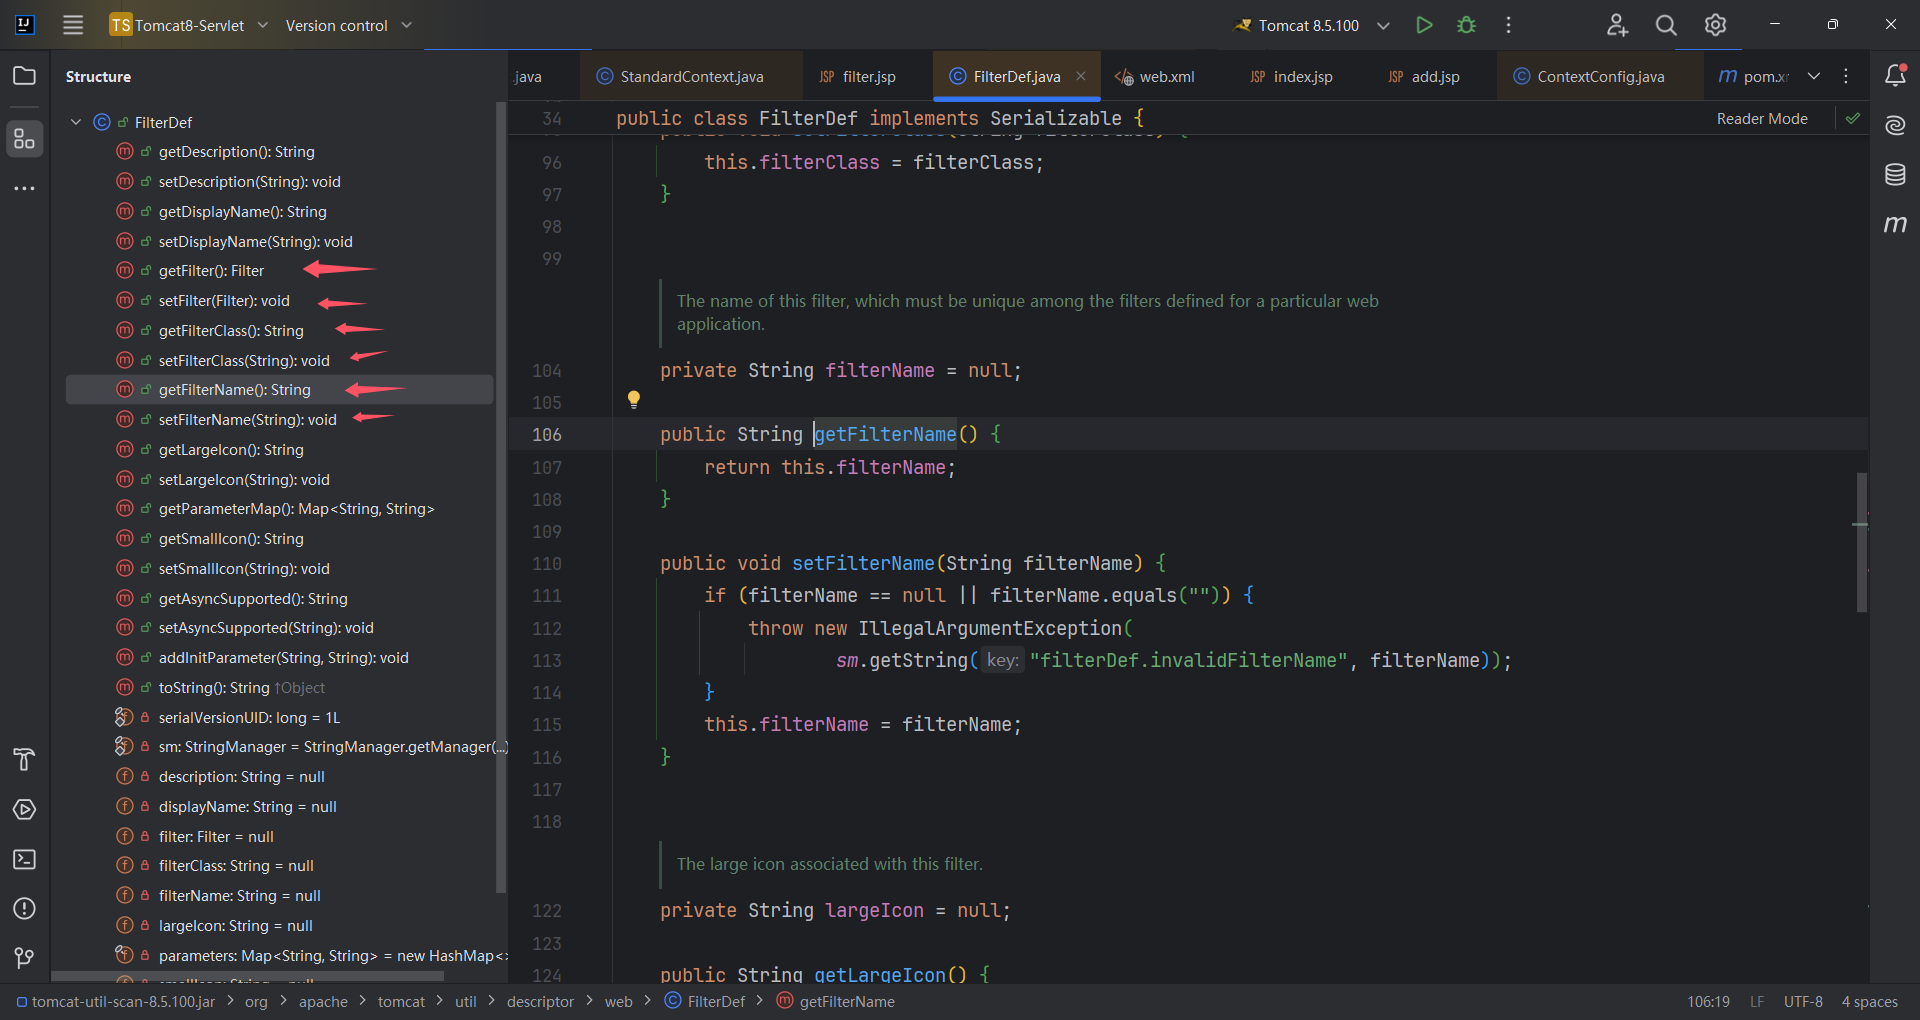Click the intention light bulb icon

click(633, 400)
